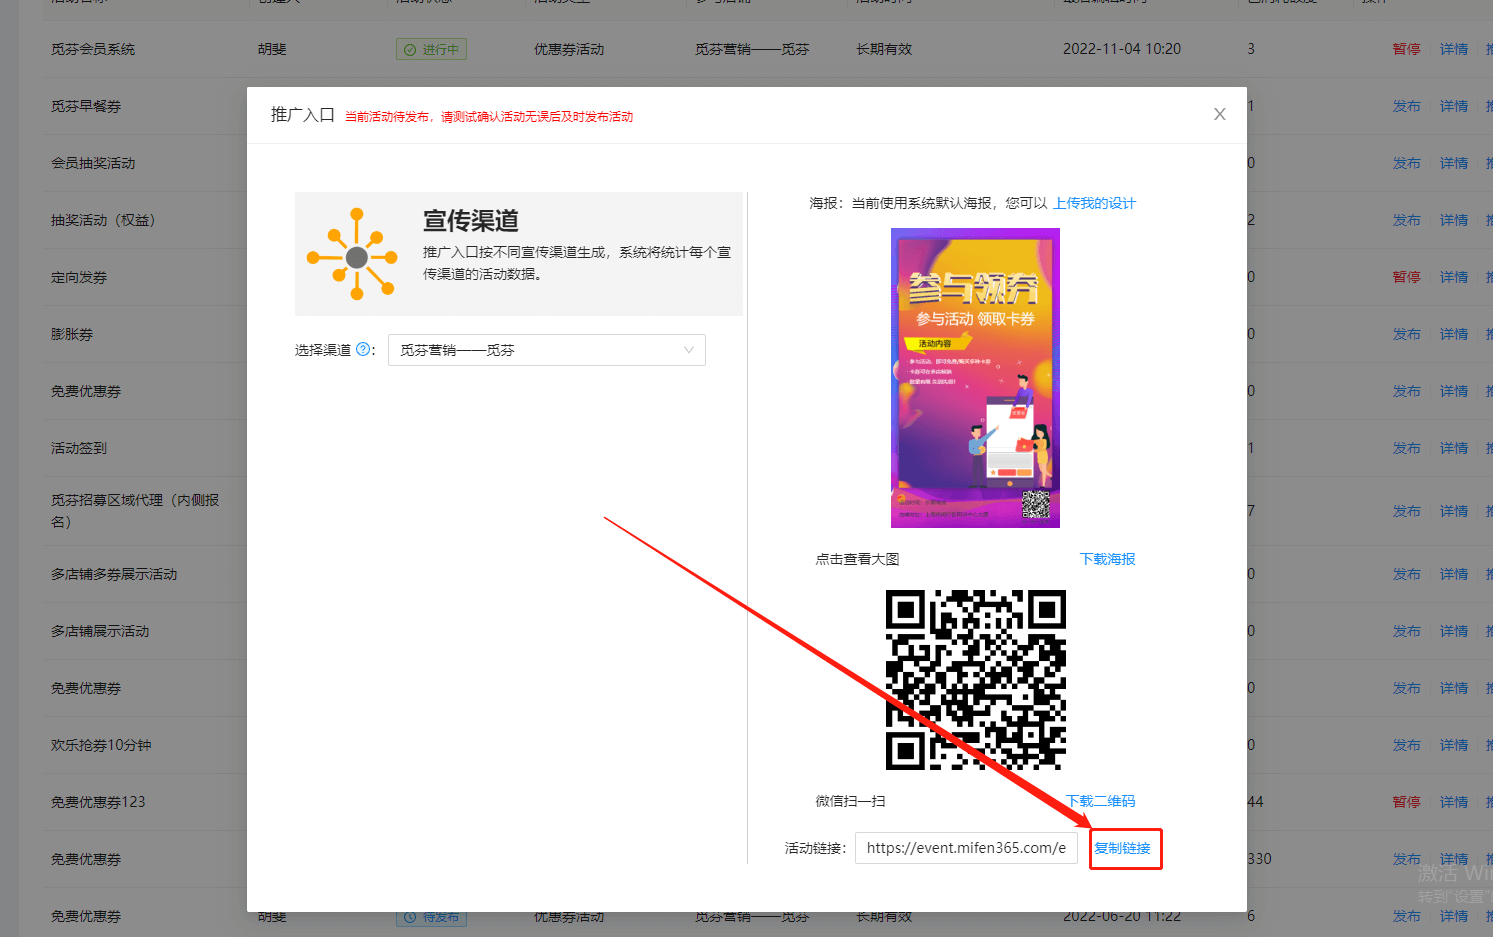This screenshot has height=937, width=1493.
Task: Click 暂停 on the 定向发券 row
Action: (x=1406, y=276)
